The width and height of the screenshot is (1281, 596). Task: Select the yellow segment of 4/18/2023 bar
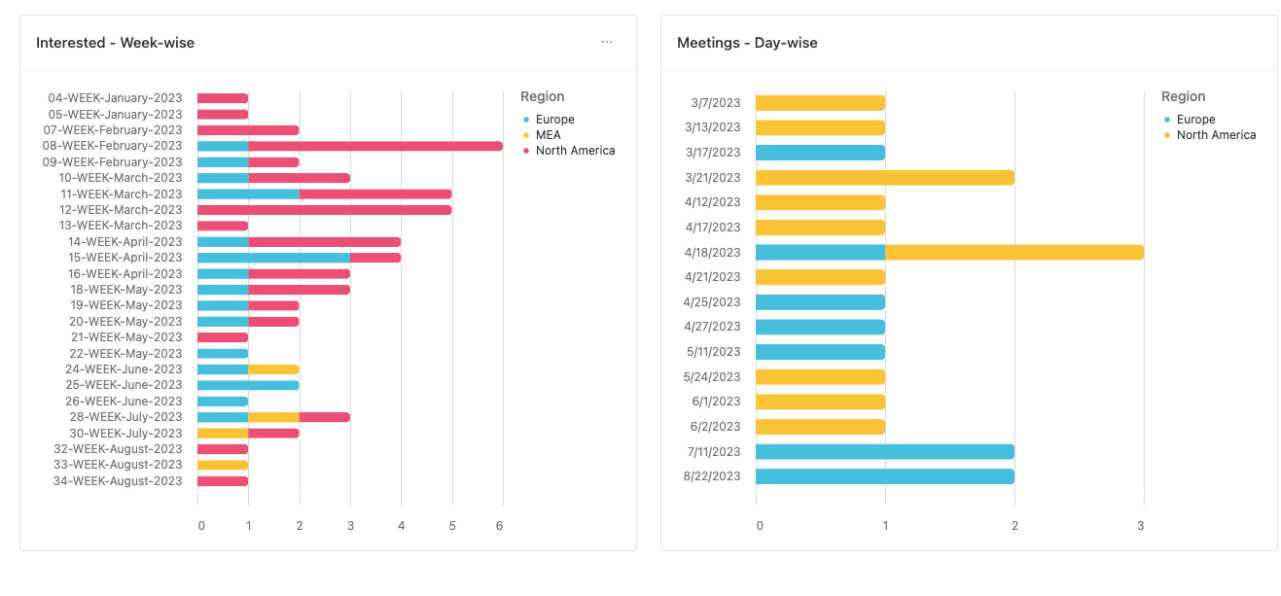tap(1014, 252)
